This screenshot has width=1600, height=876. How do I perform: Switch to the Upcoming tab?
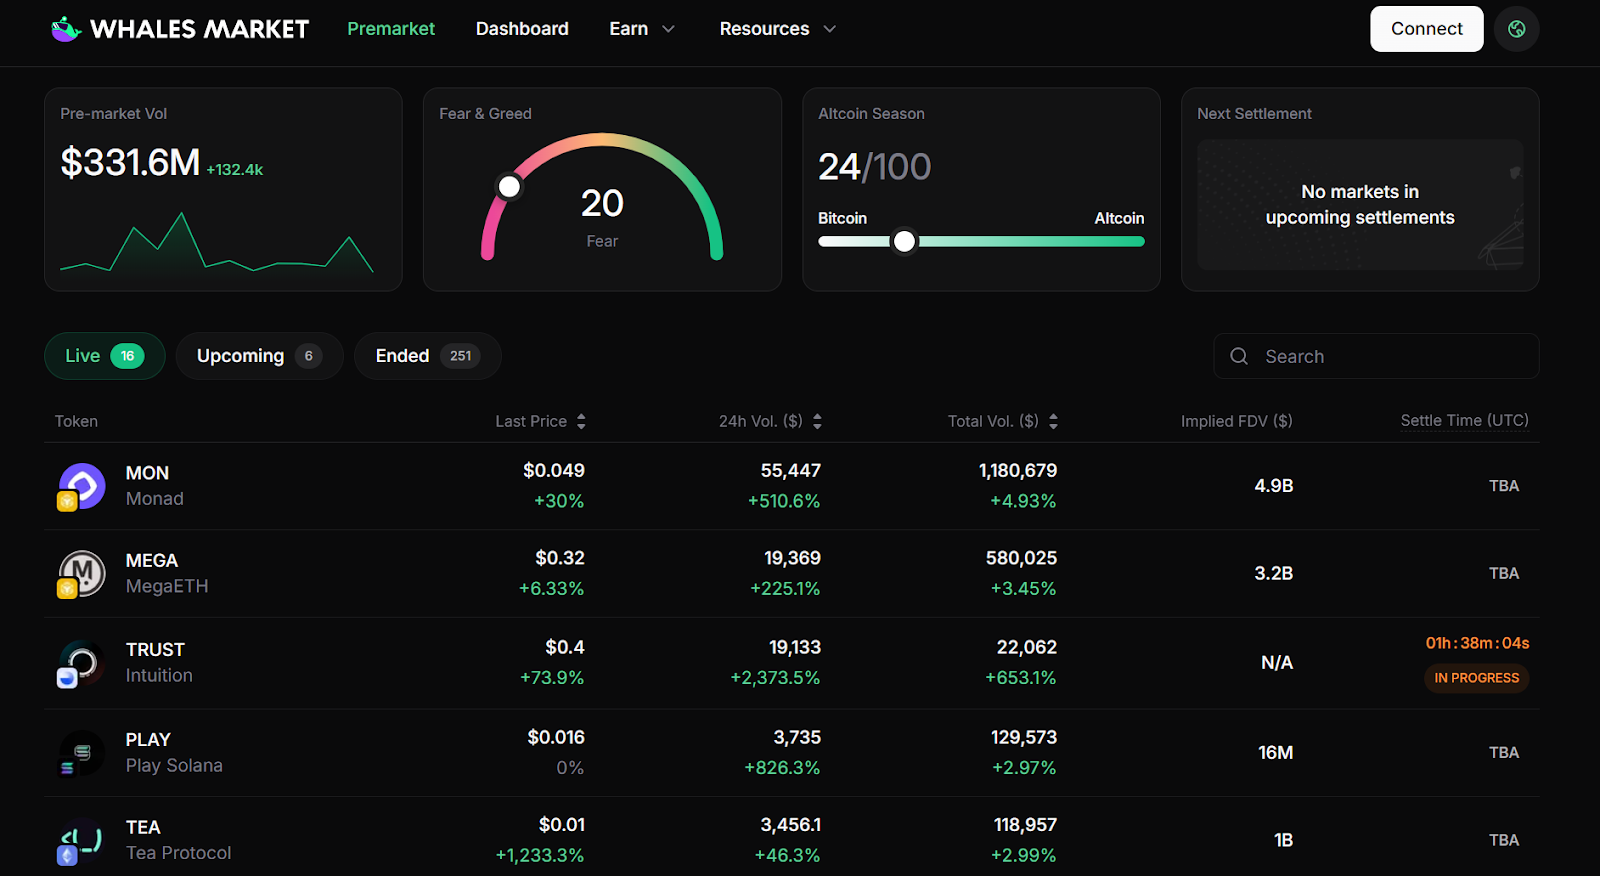[x=259, y=356]
